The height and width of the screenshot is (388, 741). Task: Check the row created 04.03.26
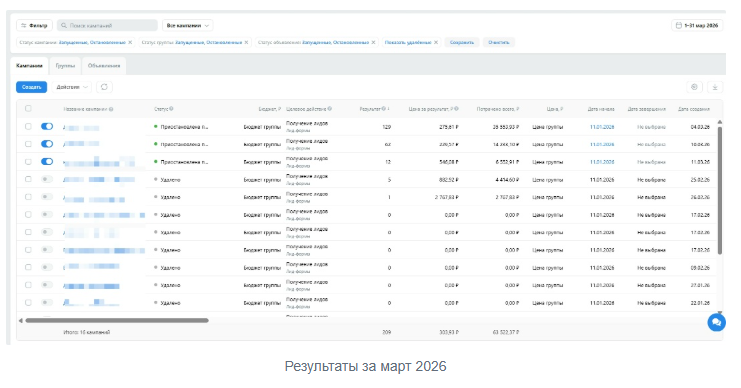pyautogui.click(x=28, y=127)
